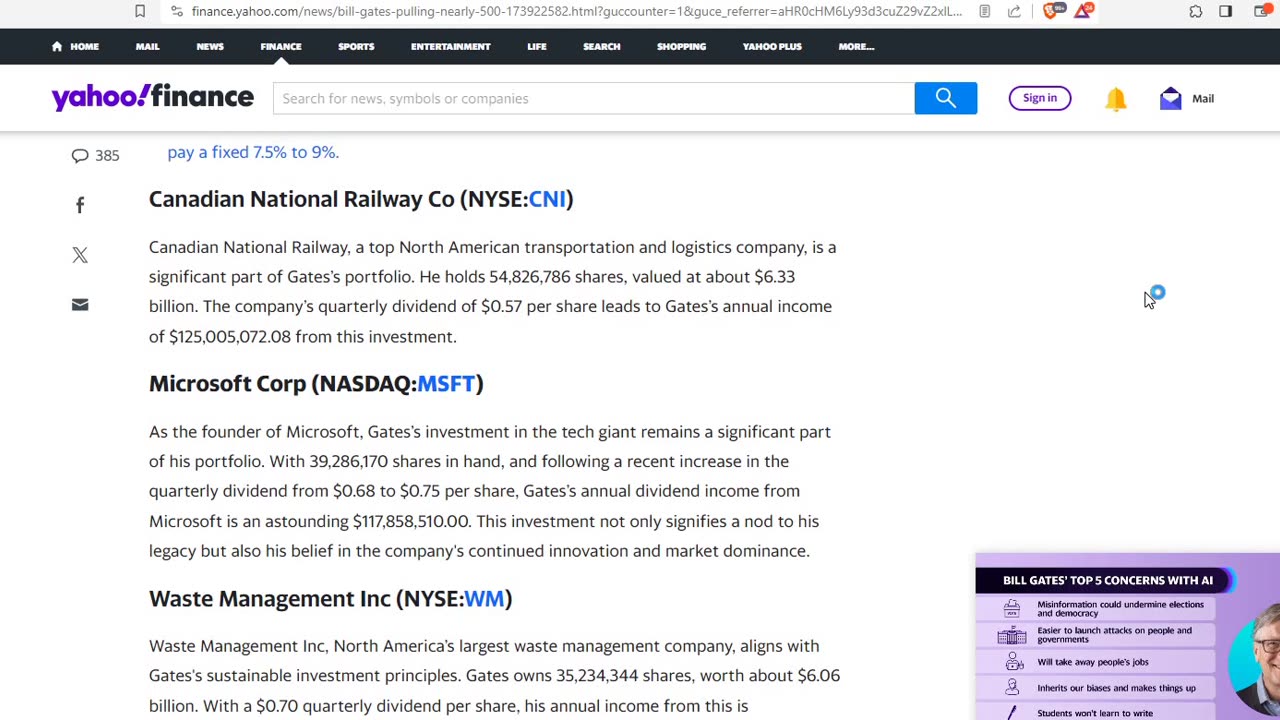1280x720 pixels.
Task: Click the Yahoo Finance logo
Action: coord(152,97)
